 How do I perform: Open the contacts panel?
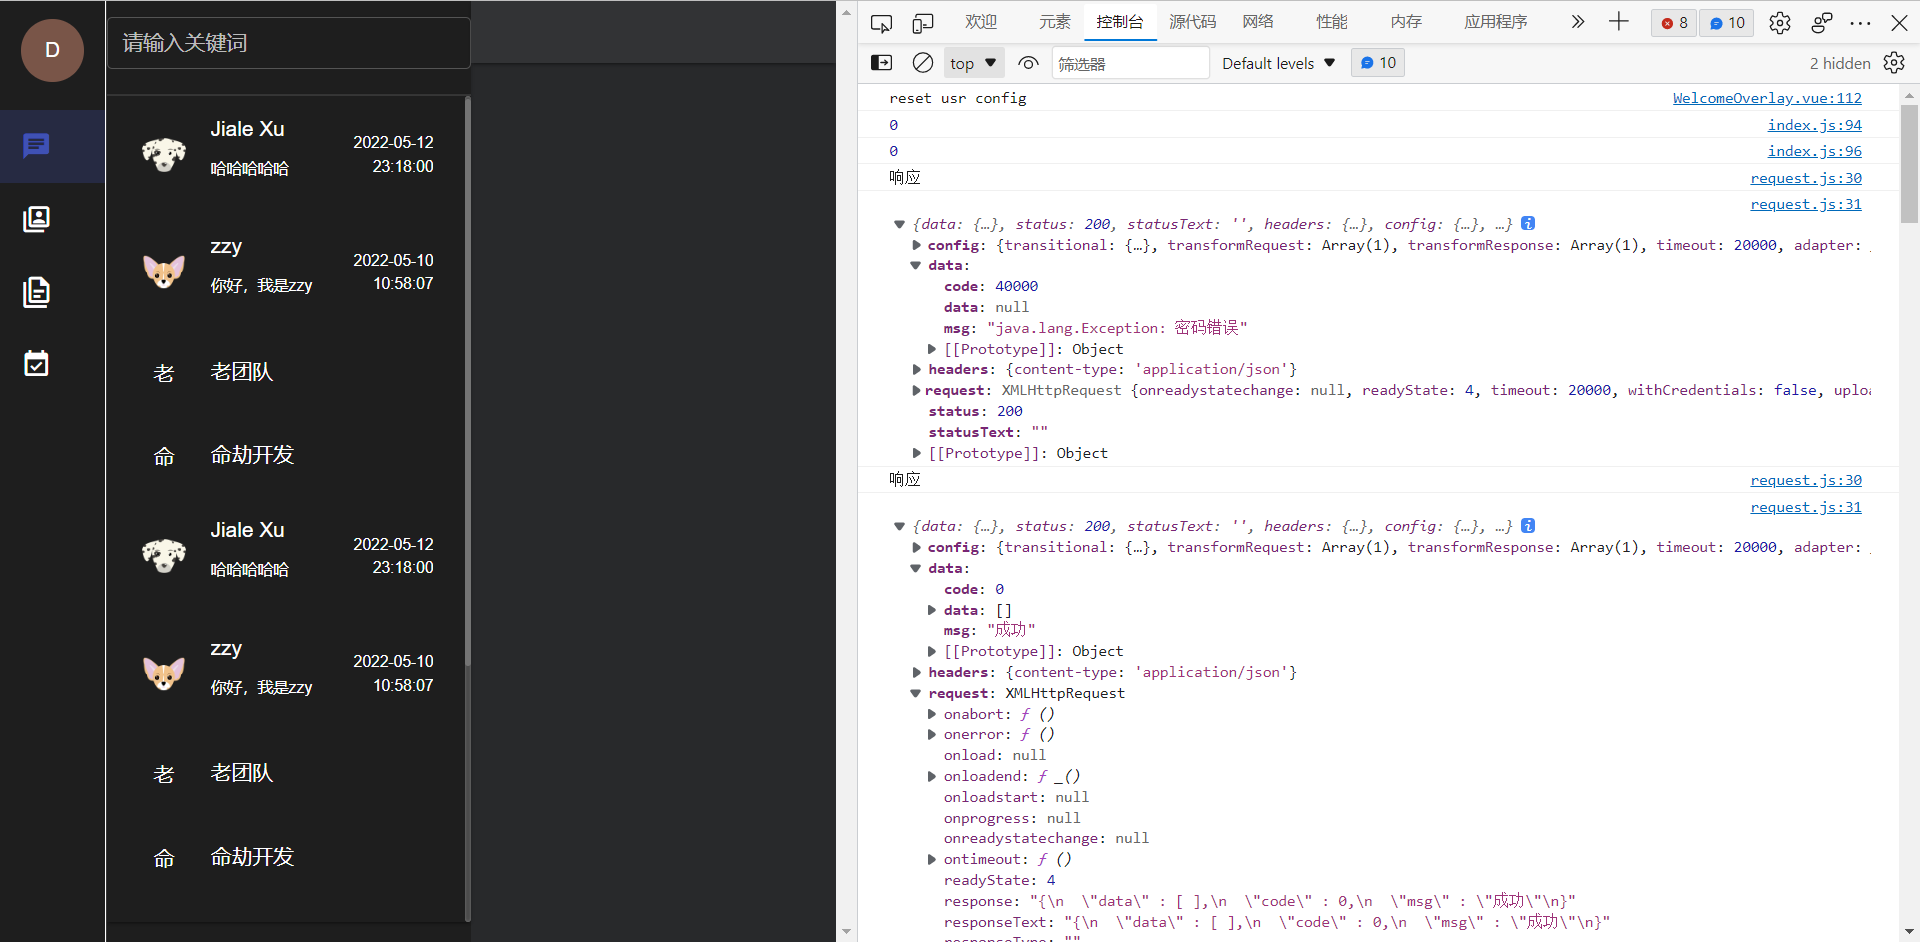click(x=37, y=219)
